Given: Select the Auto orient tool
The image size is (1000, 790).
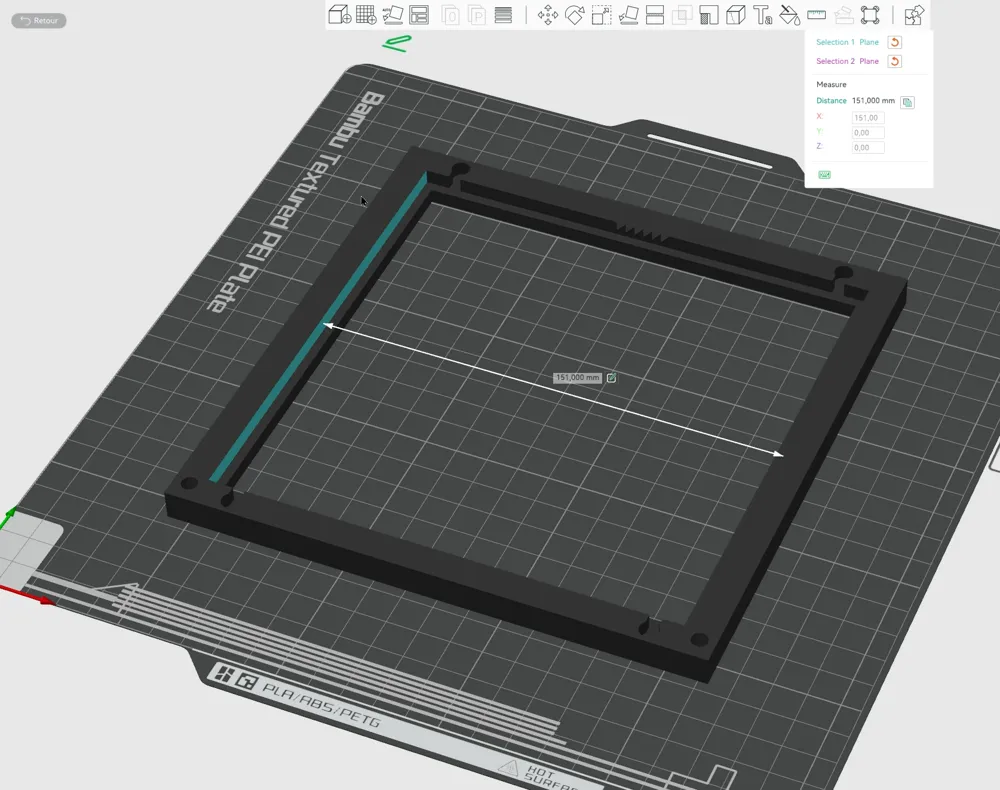Looking at the screenshot, I should pos(392,15).
